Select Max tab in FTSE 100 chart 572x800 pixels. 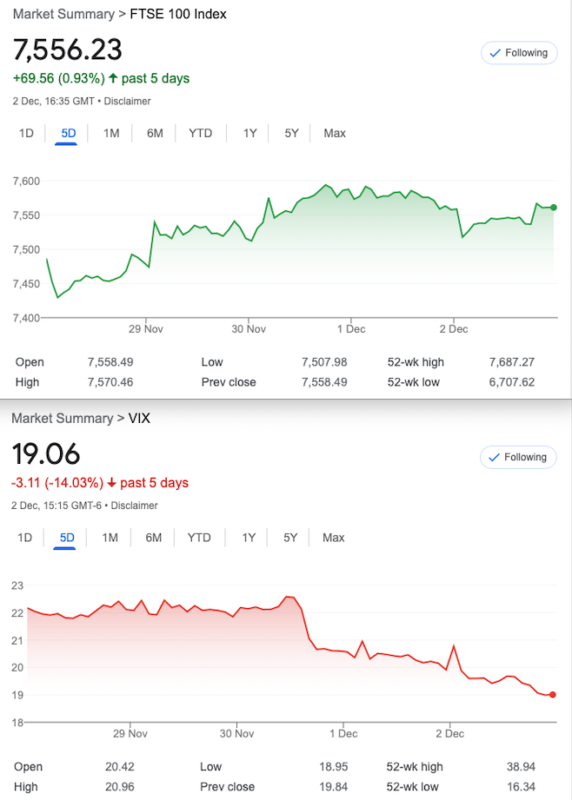click(335, 133)
